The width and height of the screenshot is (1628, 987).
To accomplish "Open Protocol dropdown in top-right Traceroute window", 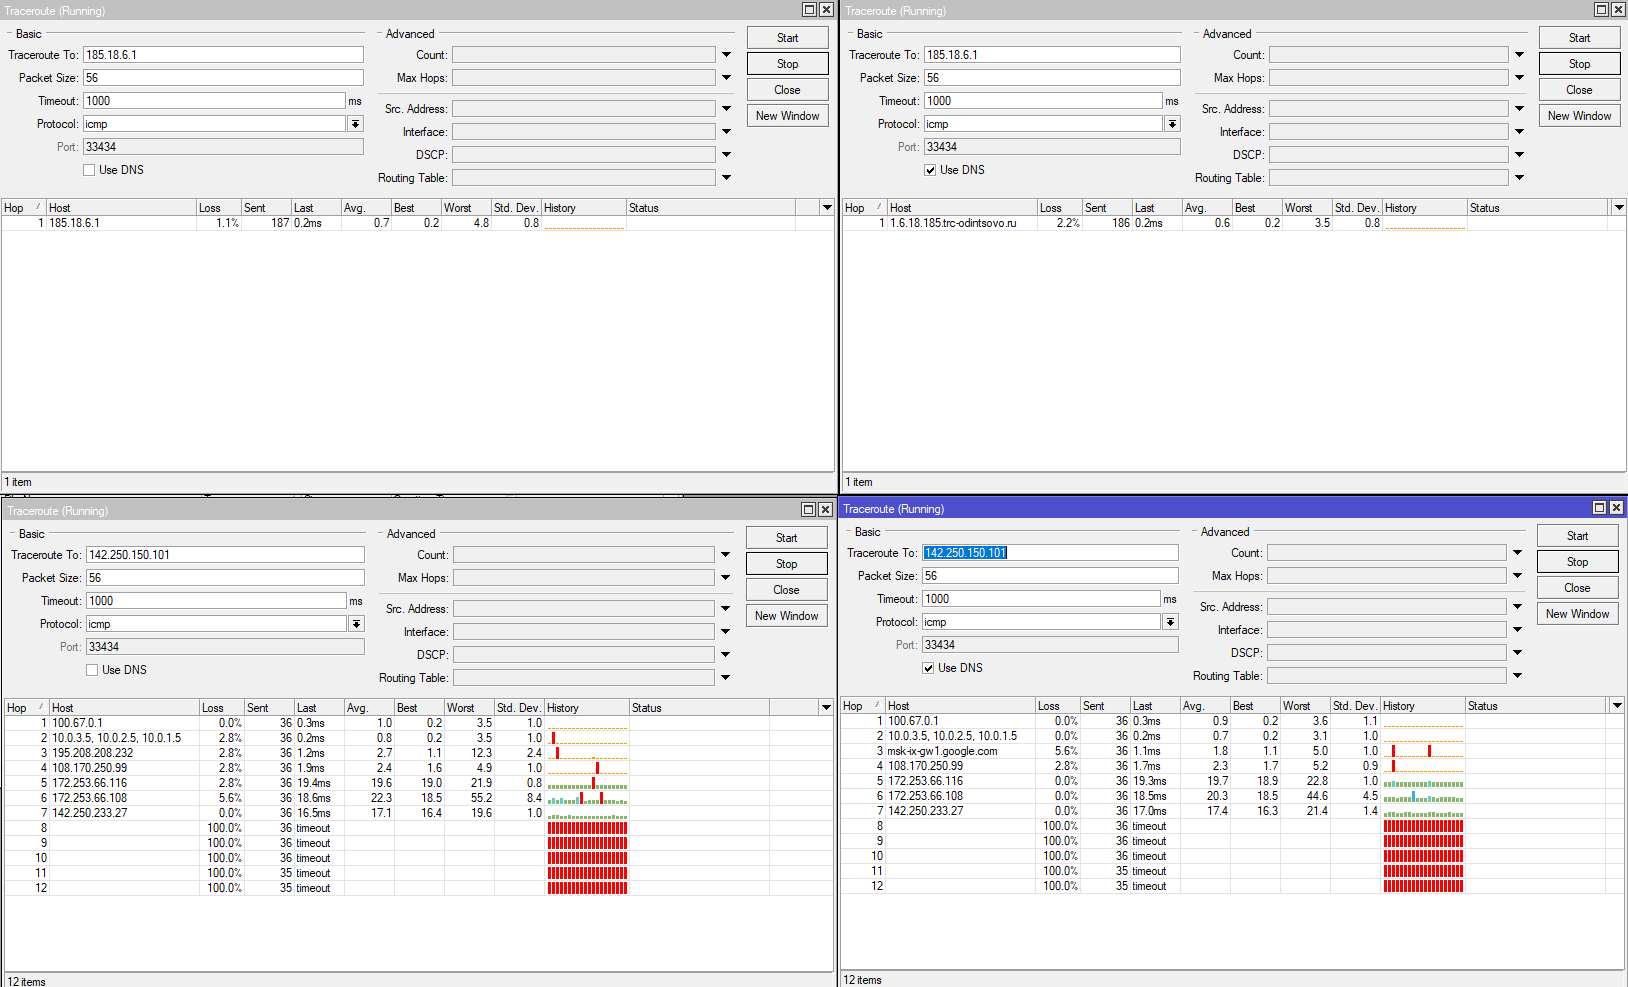I will (x=1172, y=124).
